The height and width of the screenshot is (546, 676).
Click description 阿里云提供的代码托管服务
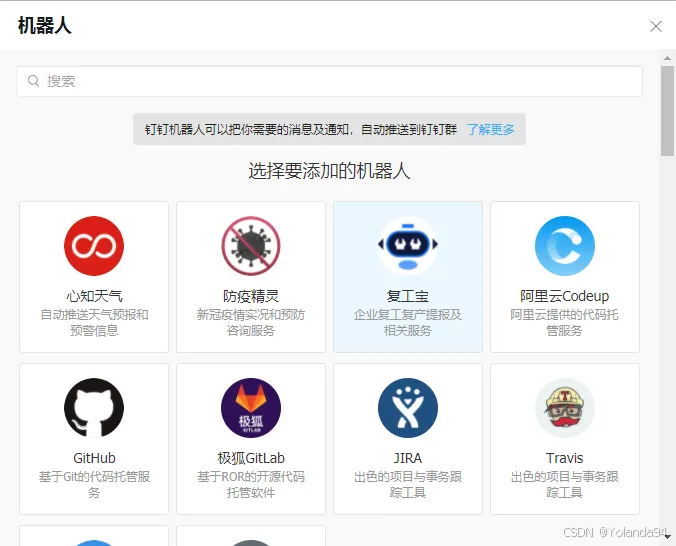click(565, 323)
